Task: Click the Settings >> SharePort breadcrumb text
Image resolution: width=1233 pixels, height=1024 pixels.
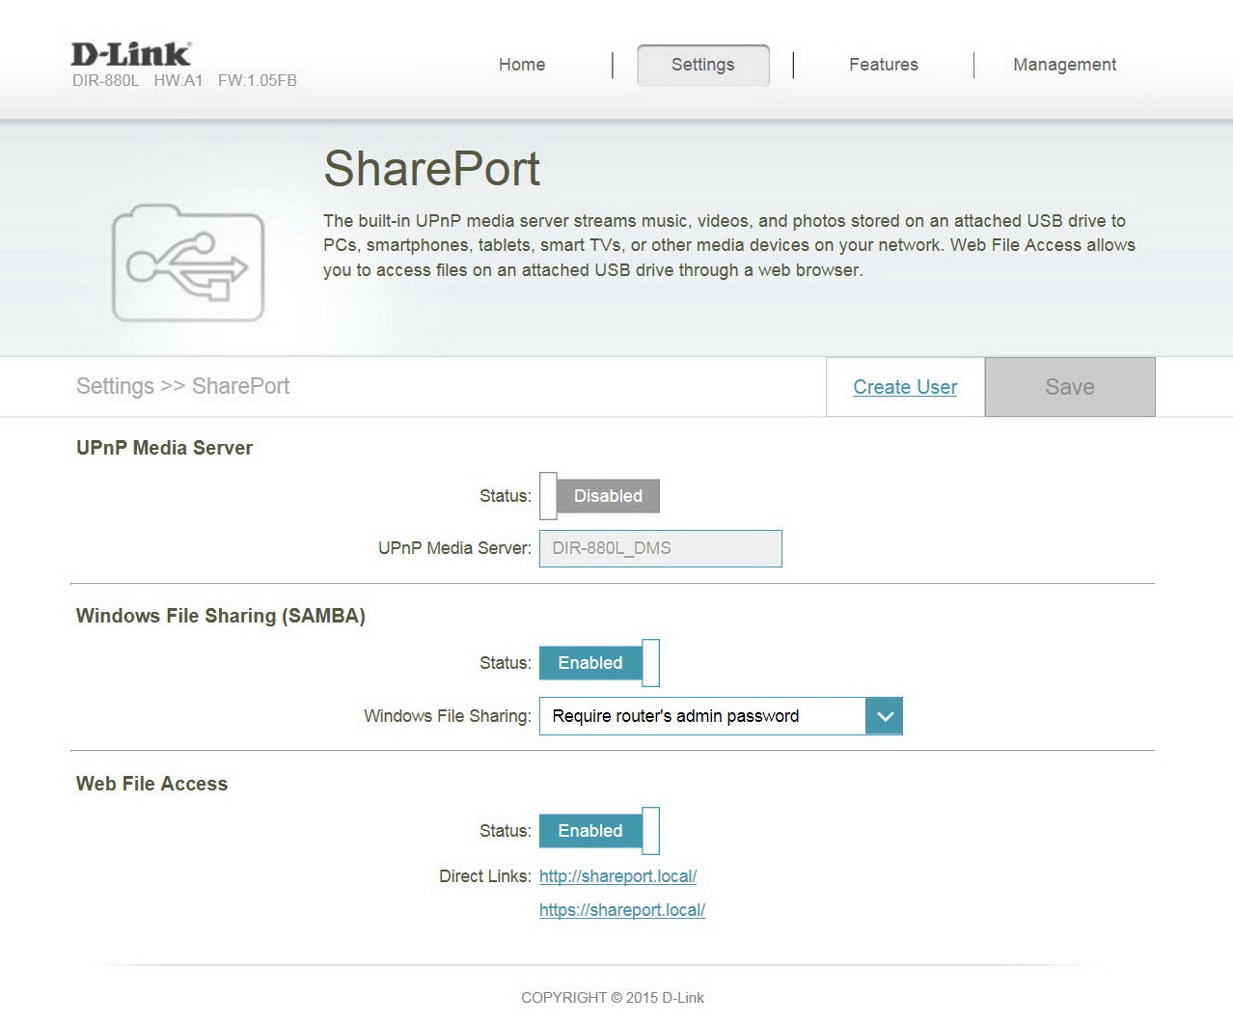Action: (183, 386)
